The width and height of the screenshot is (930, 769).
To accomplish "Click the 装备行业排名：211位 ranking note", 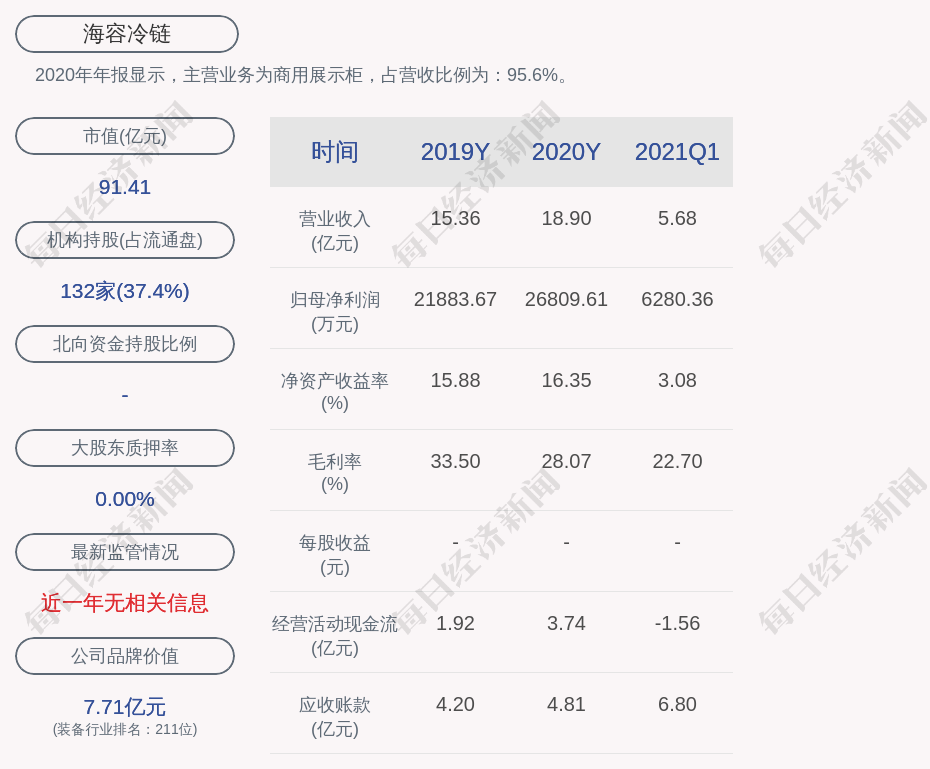I will point(125,729).
